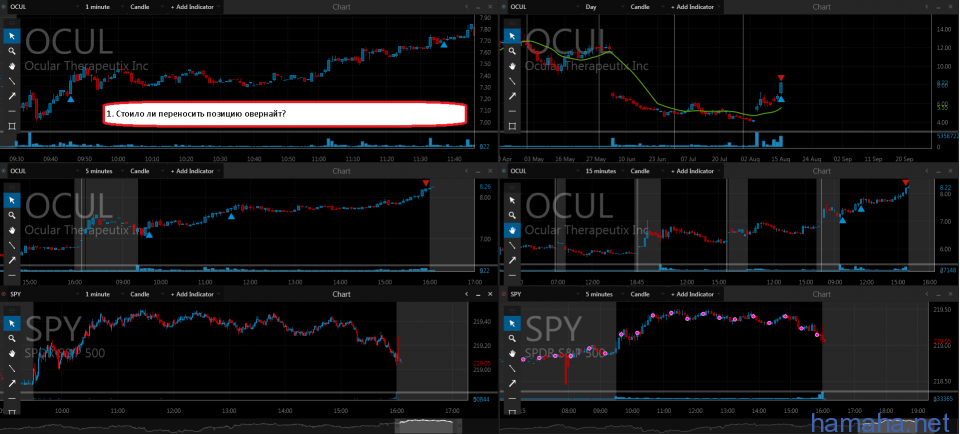This screenshot has height=434, width=960.
Task: Select the hand pan tool in OCUL Day chart
Action: point(512,66)
